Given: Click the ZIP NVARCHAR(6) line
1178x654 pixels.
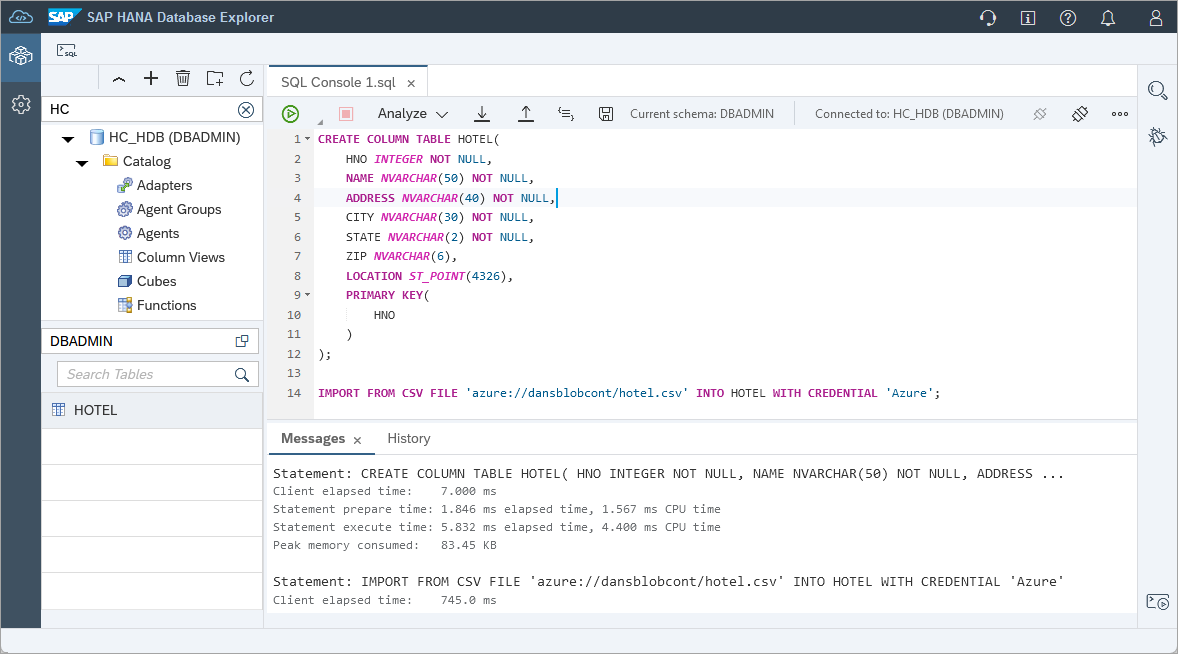Looking at the screenshot, I should pyautogui.click(x=401, y=256).
